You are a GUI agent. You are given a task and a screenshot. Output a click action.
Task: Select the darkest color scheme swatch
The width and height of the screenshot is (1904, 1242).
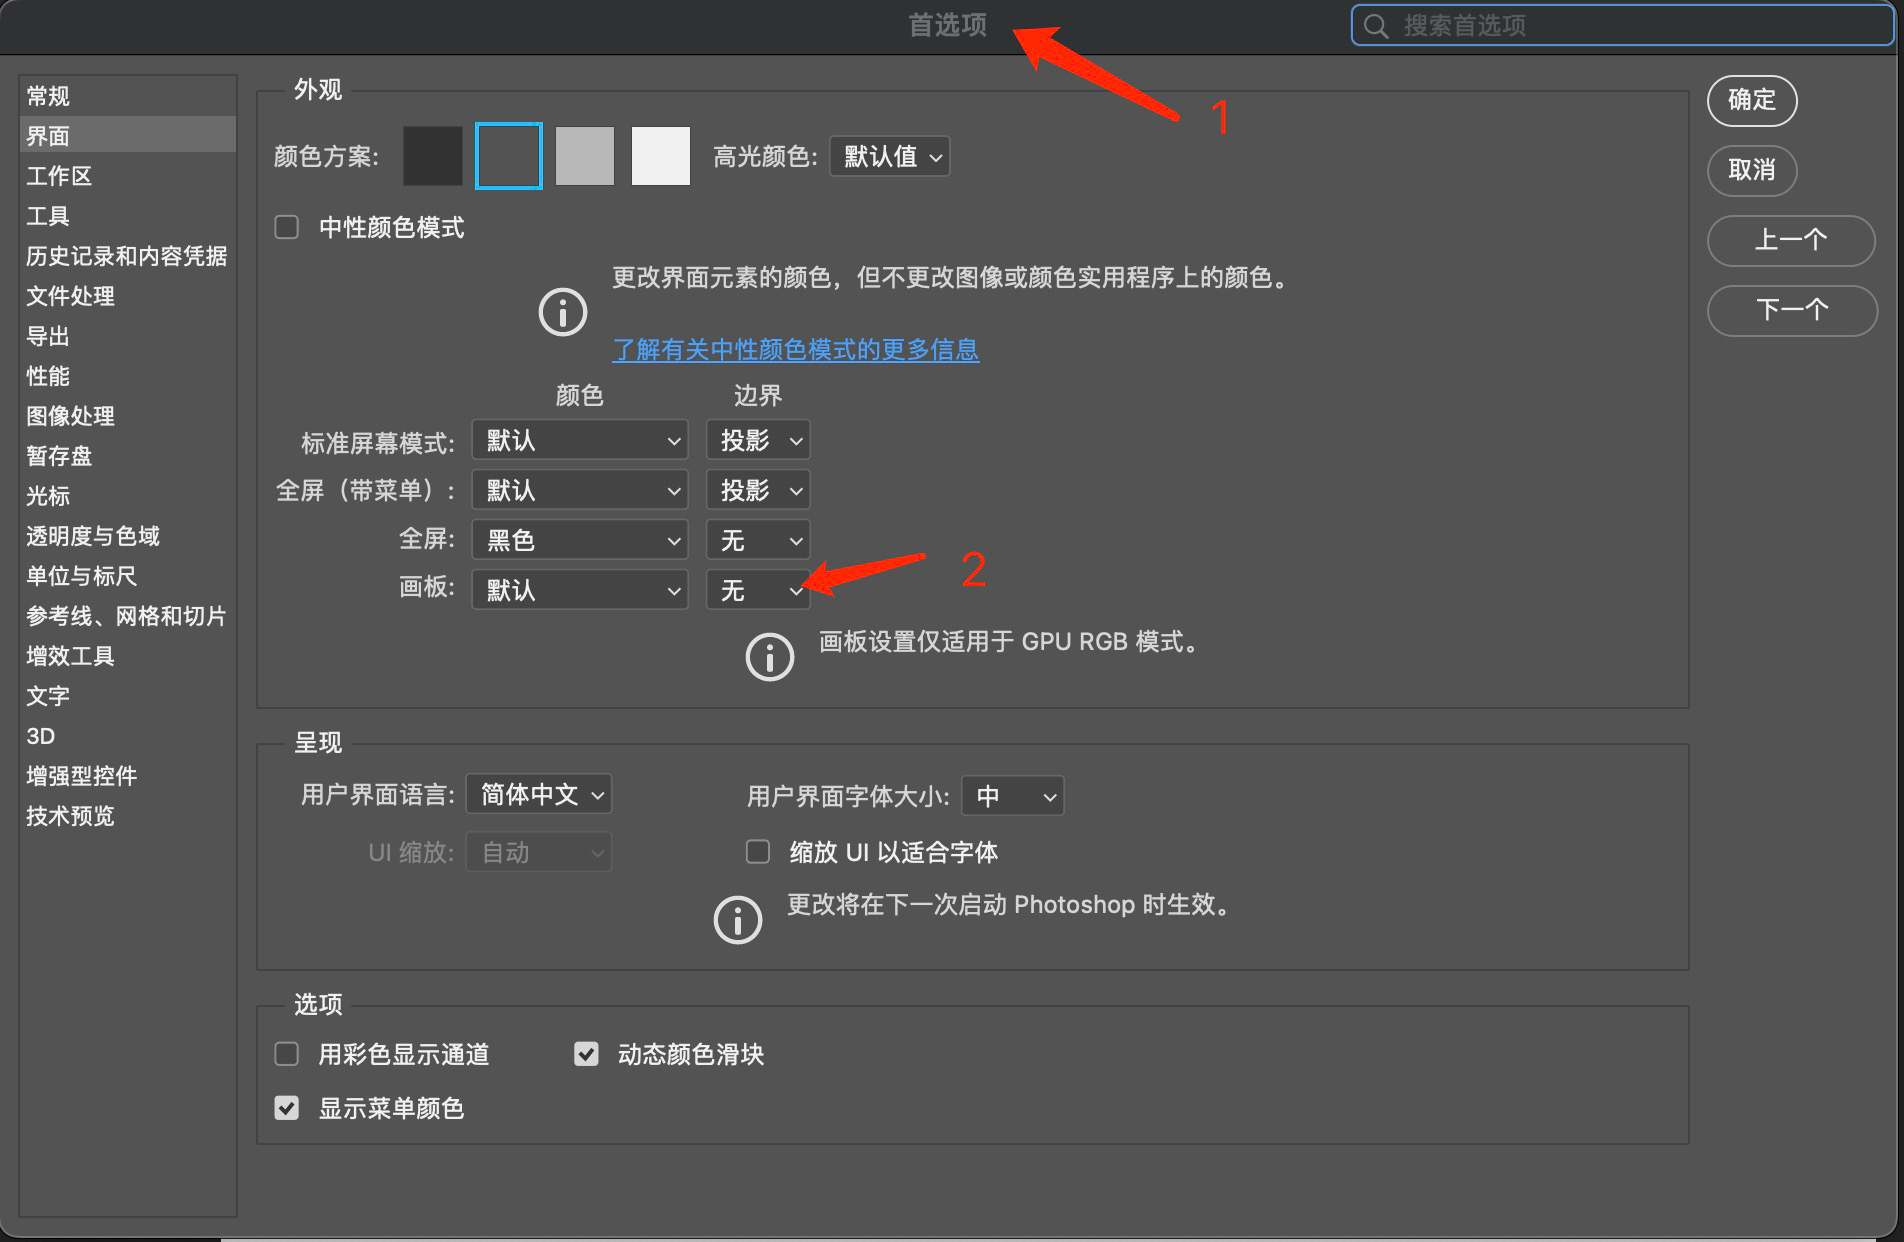433,156
